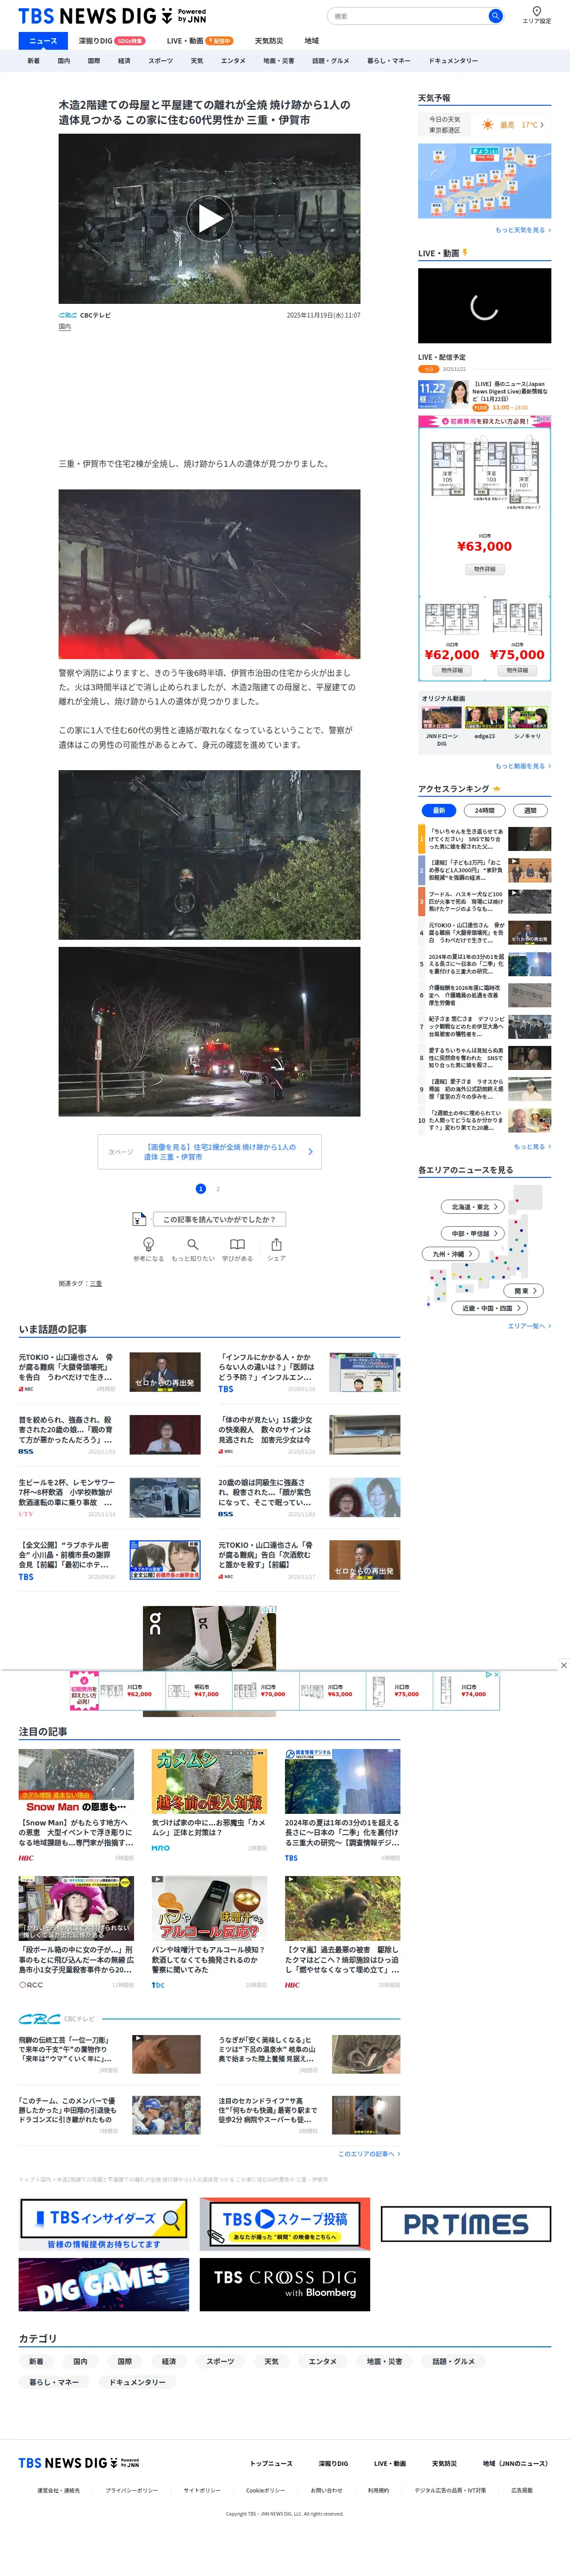Open 国際 in the sub navigation

pyautogui.click(x=94, y=61)
